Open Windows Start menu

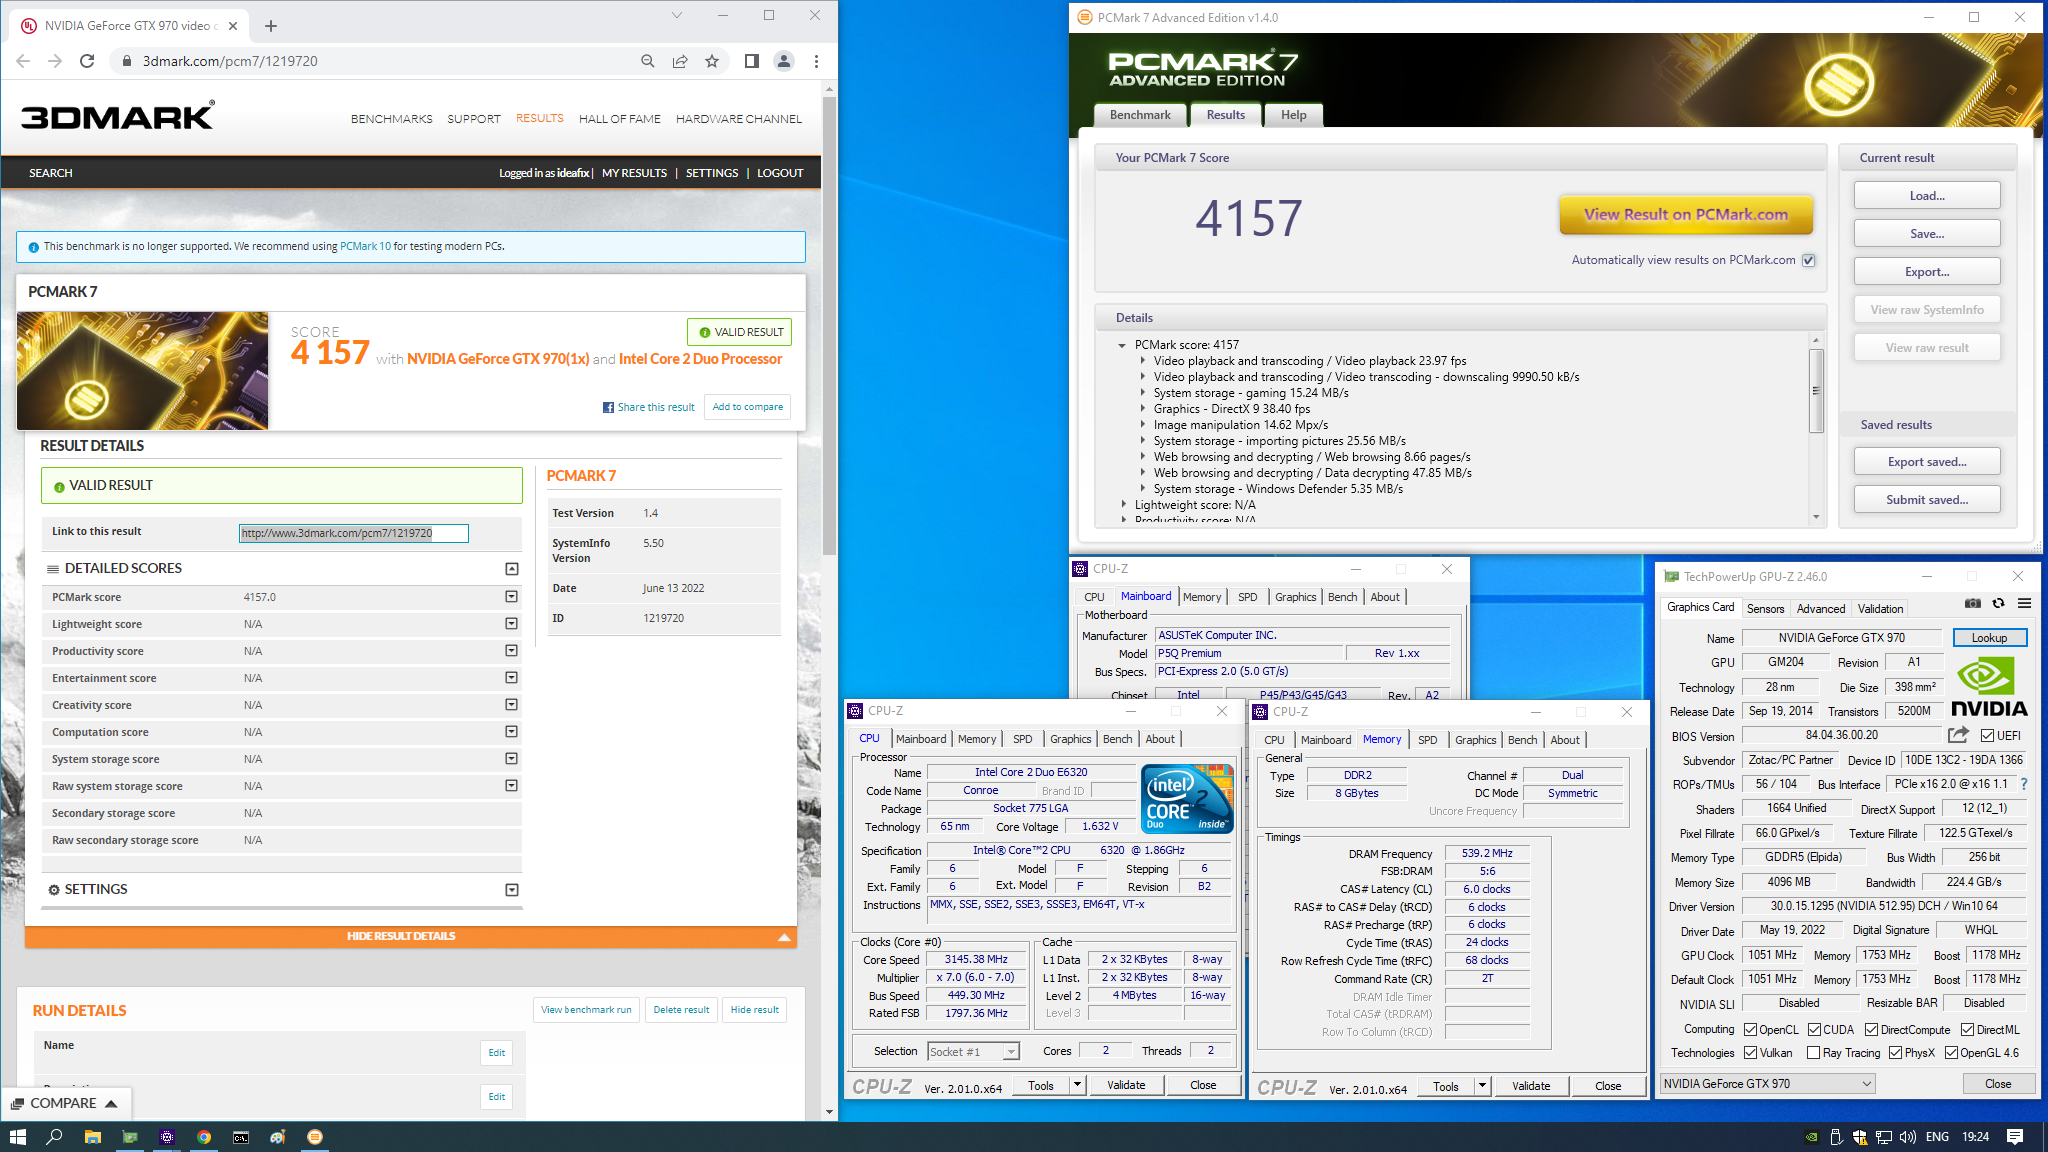(17, 1137)
